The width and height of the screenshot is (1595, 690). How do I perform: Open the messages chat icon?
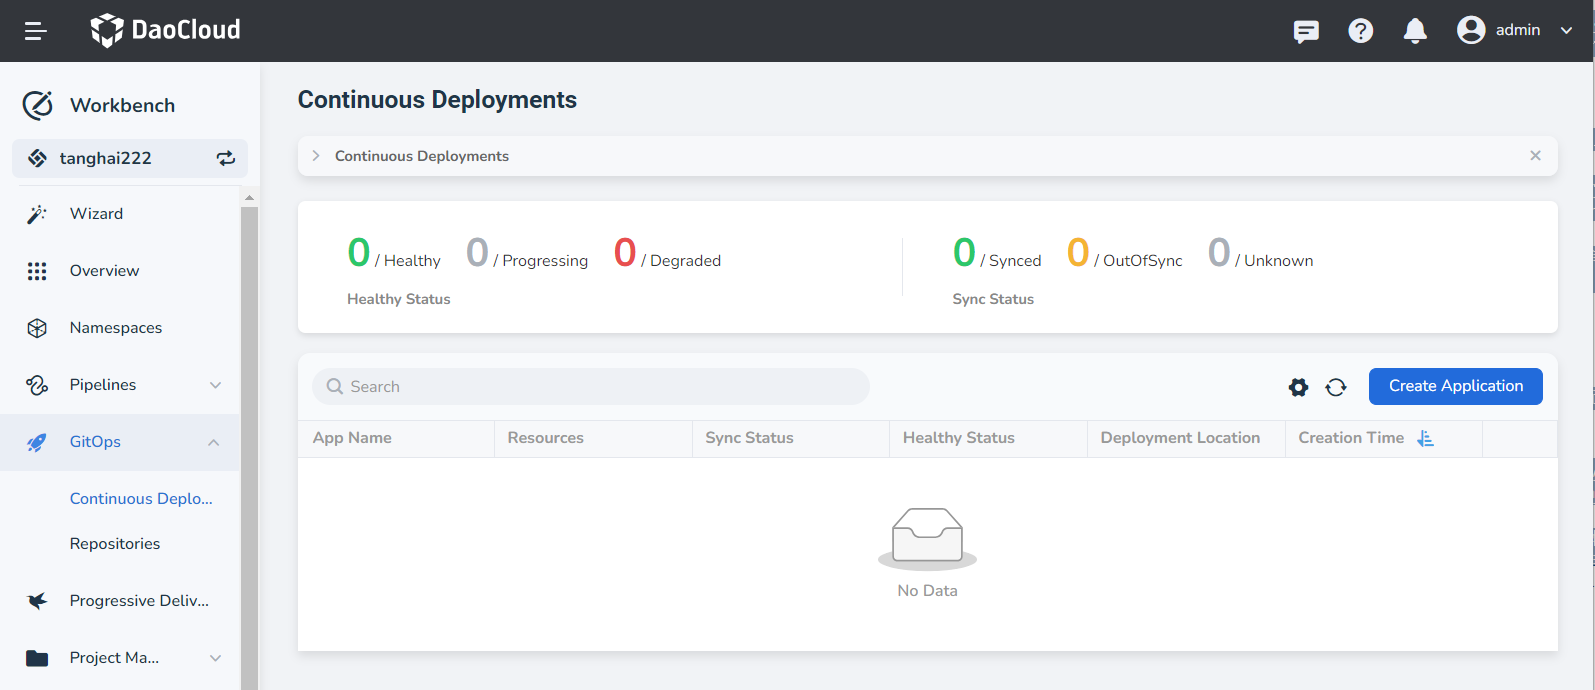click(x=1306, y=31)
